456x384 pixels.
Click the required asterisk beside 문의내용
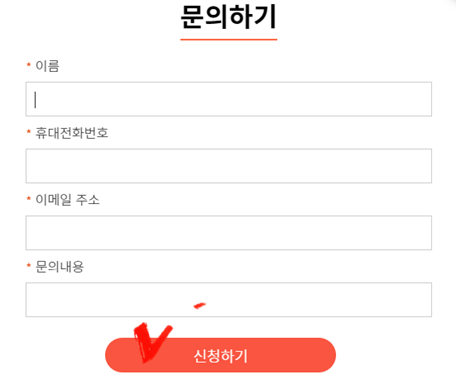[29, 265]
